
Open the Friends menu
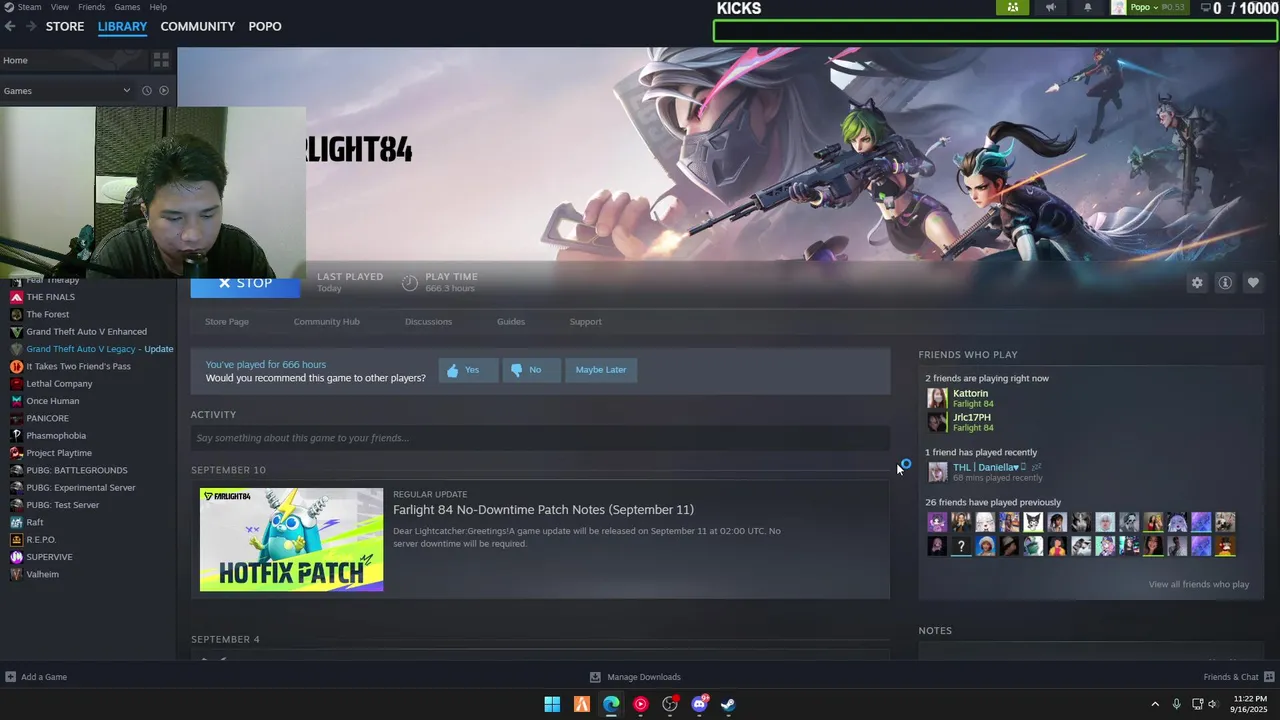(92, 7)
